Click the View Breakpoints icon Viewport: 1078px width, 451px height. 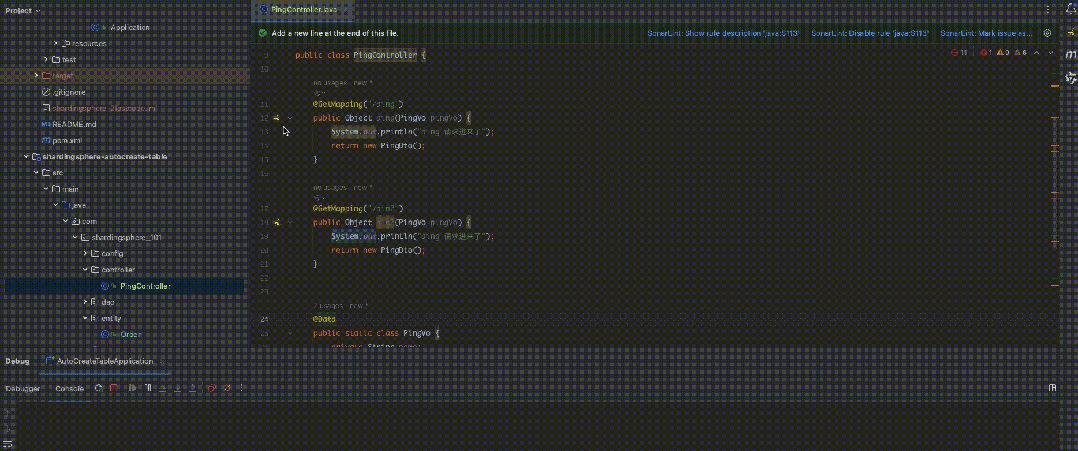[x=213, y=388]
